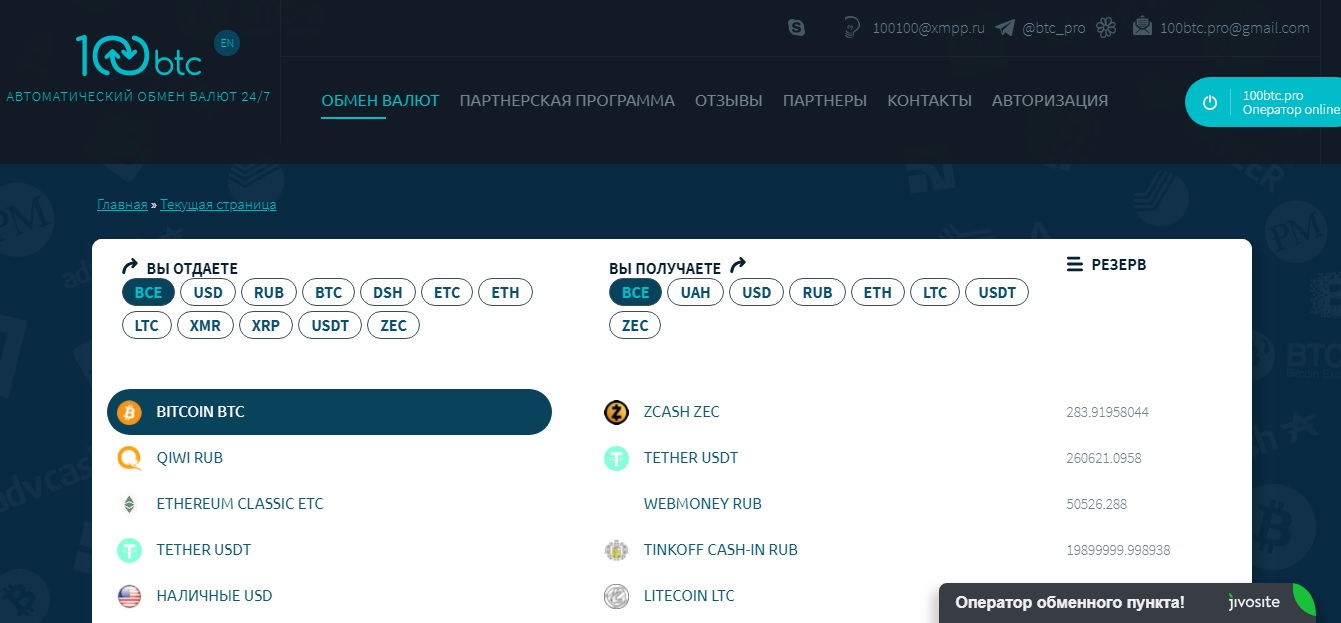Filter give currencies by XRP

pos(266,326)
